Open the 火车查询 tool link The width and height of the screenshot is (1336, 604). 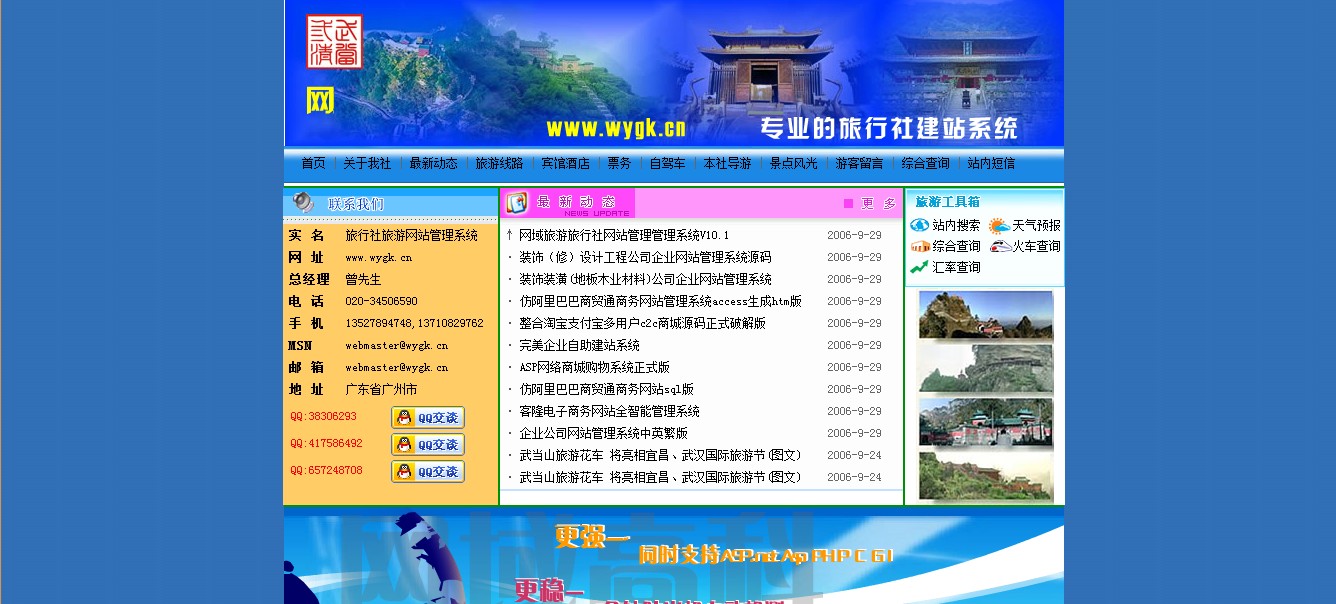click(1036, 246)
